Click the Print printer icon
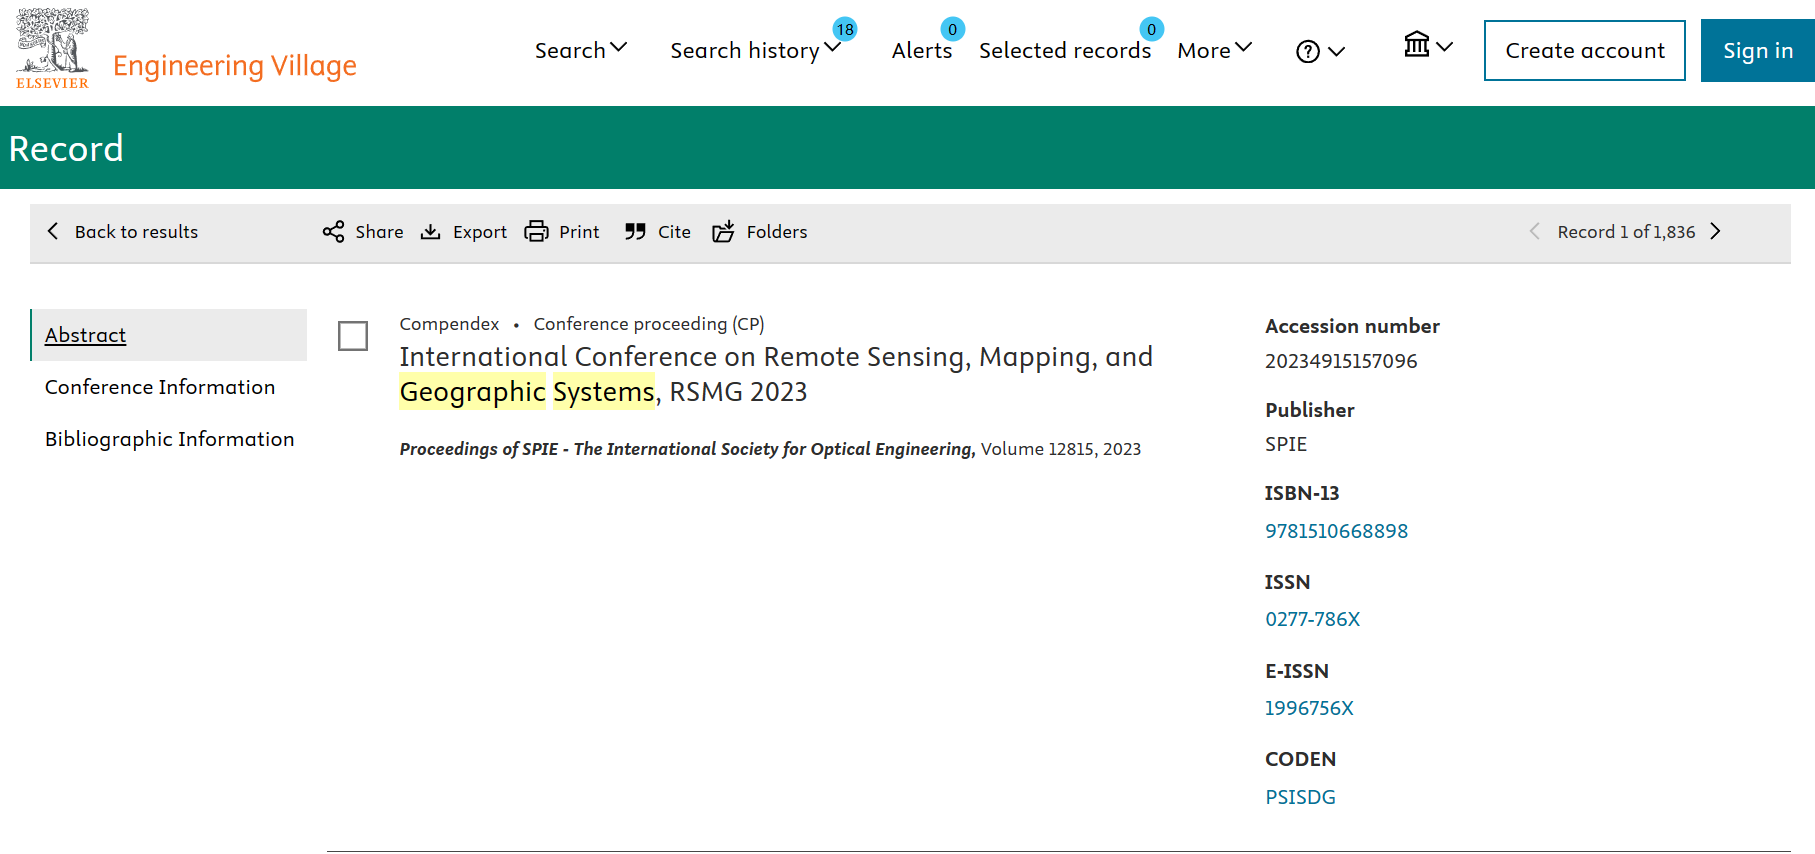The width and height of the screenshot is (1815, 854). pyautogui.click(x=537, y=231)
